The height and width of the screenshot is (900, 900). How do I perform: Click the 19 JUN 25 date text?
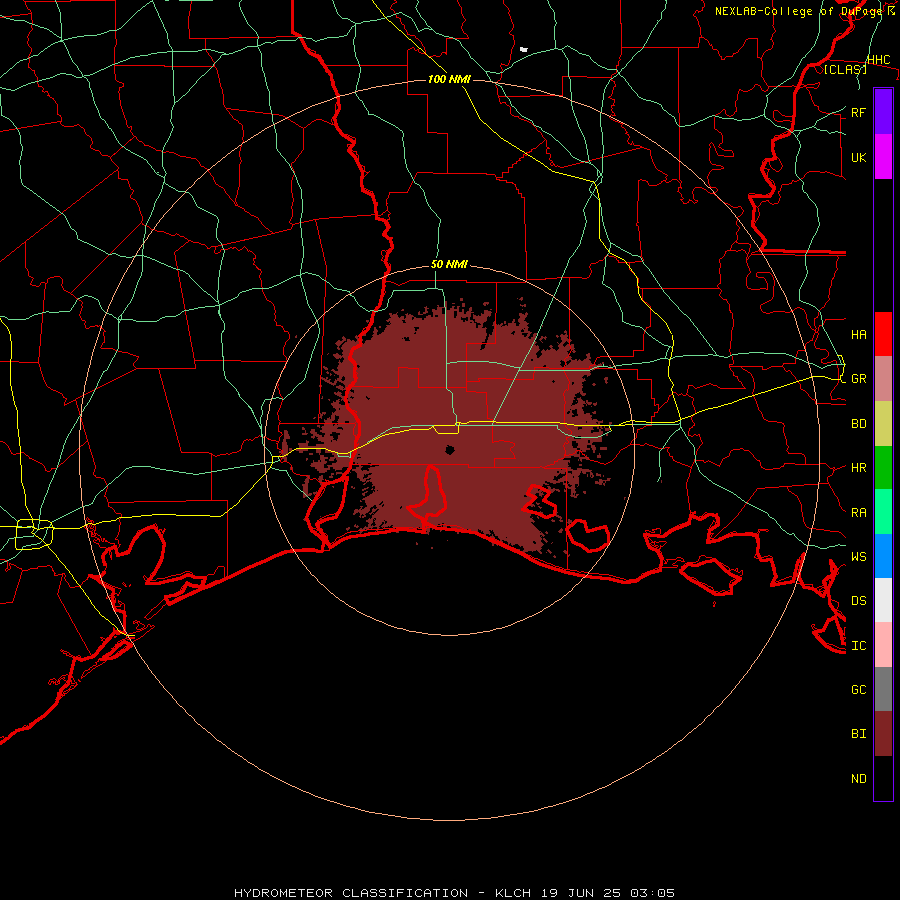(581, 893)
